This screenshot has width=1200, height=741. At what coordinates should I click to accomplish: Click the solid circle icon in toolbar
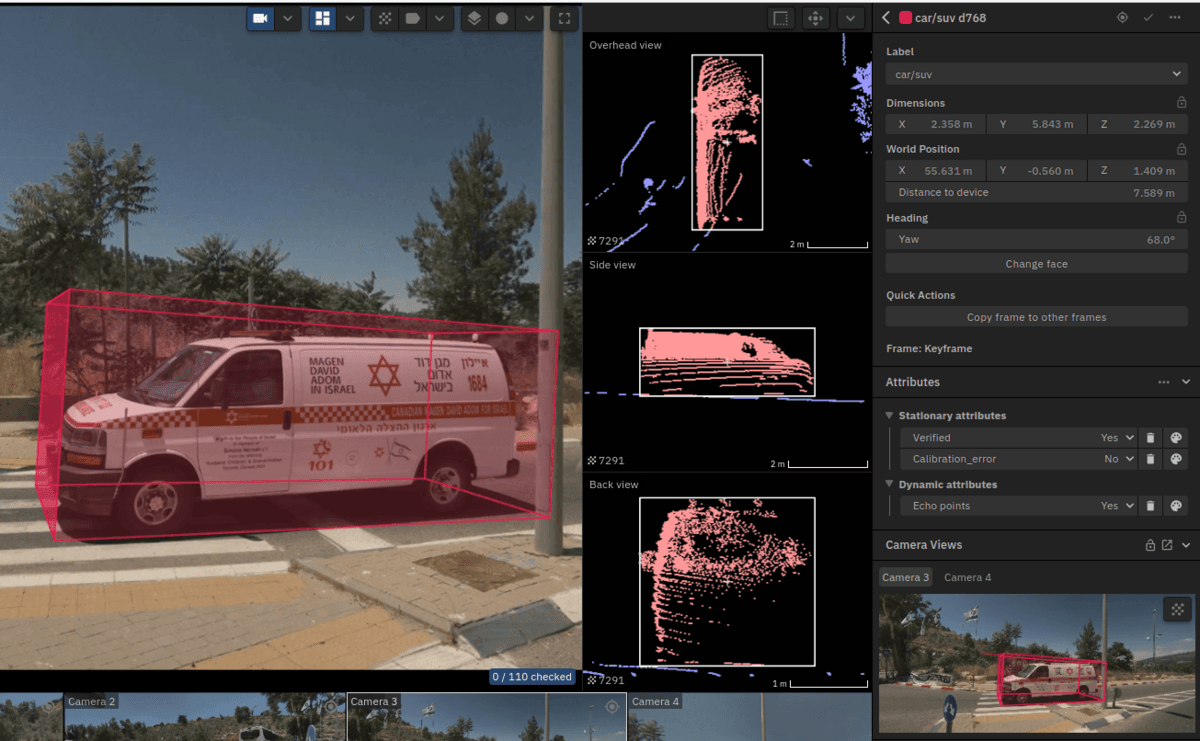click(x=502, y=18)
